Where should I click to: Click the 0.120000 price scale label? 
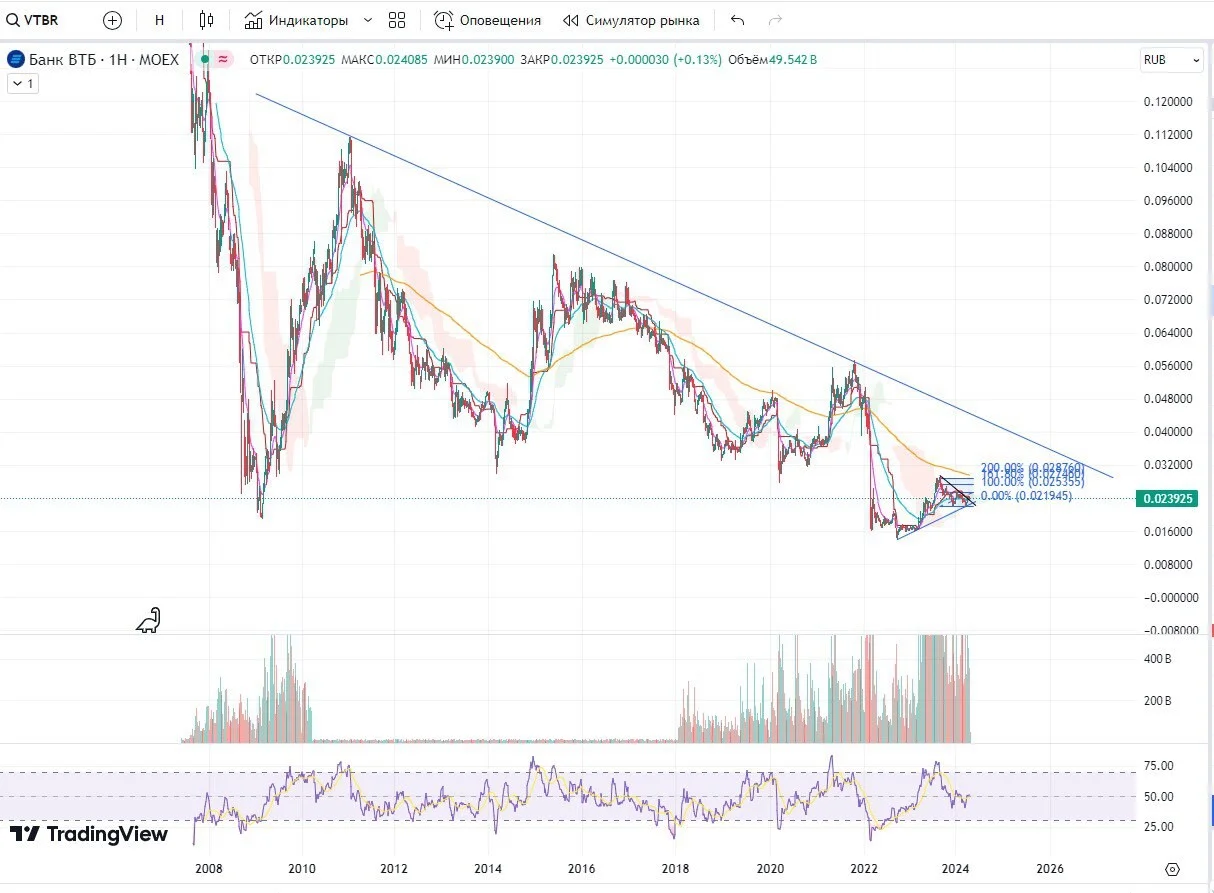point(1167,102)
